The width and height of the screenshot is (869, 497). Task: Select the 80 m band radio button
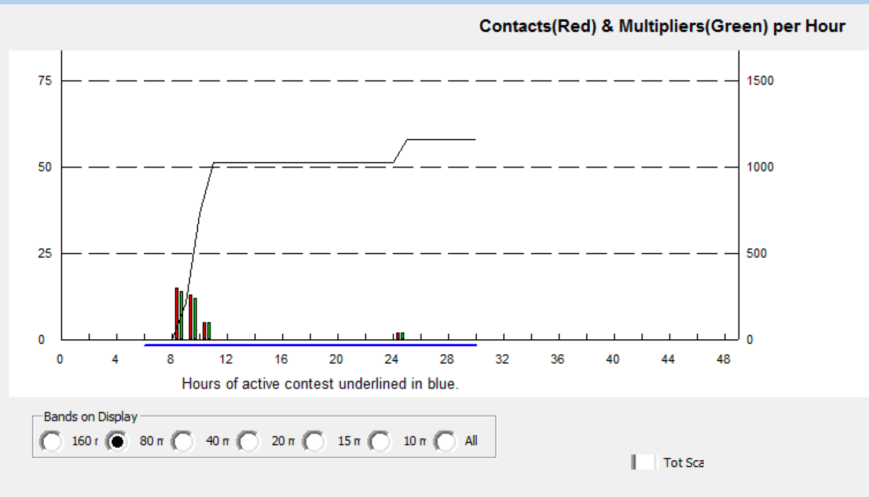(117, 441)
